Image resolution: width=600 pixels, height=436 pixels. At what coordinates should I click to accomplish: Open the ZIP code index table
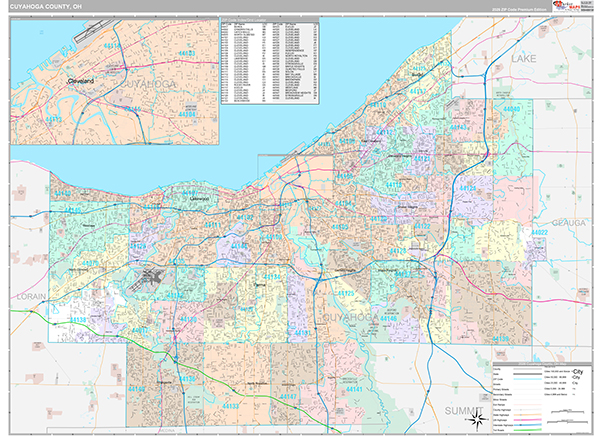[269, 62]
